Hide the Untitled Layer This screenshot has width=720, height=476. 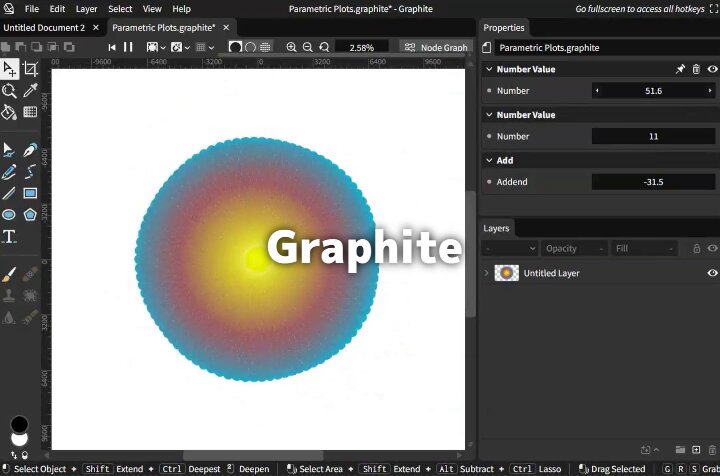(x=712, y=273)
